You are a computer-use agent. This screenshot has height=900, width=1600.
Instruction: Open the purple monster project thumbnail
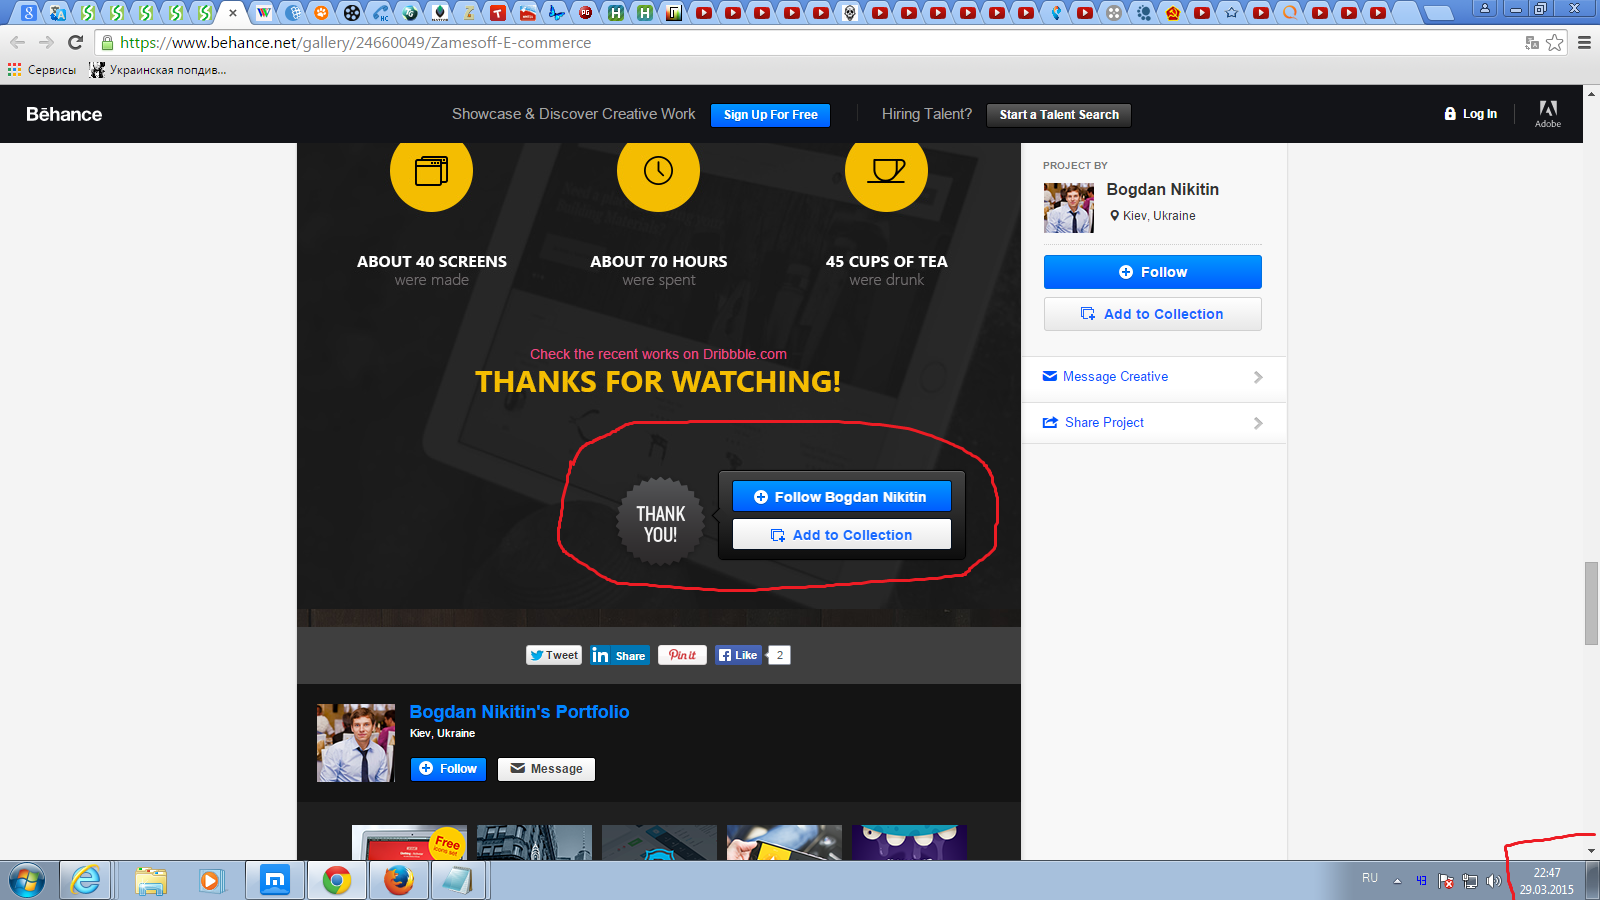[x=909, y=843]
